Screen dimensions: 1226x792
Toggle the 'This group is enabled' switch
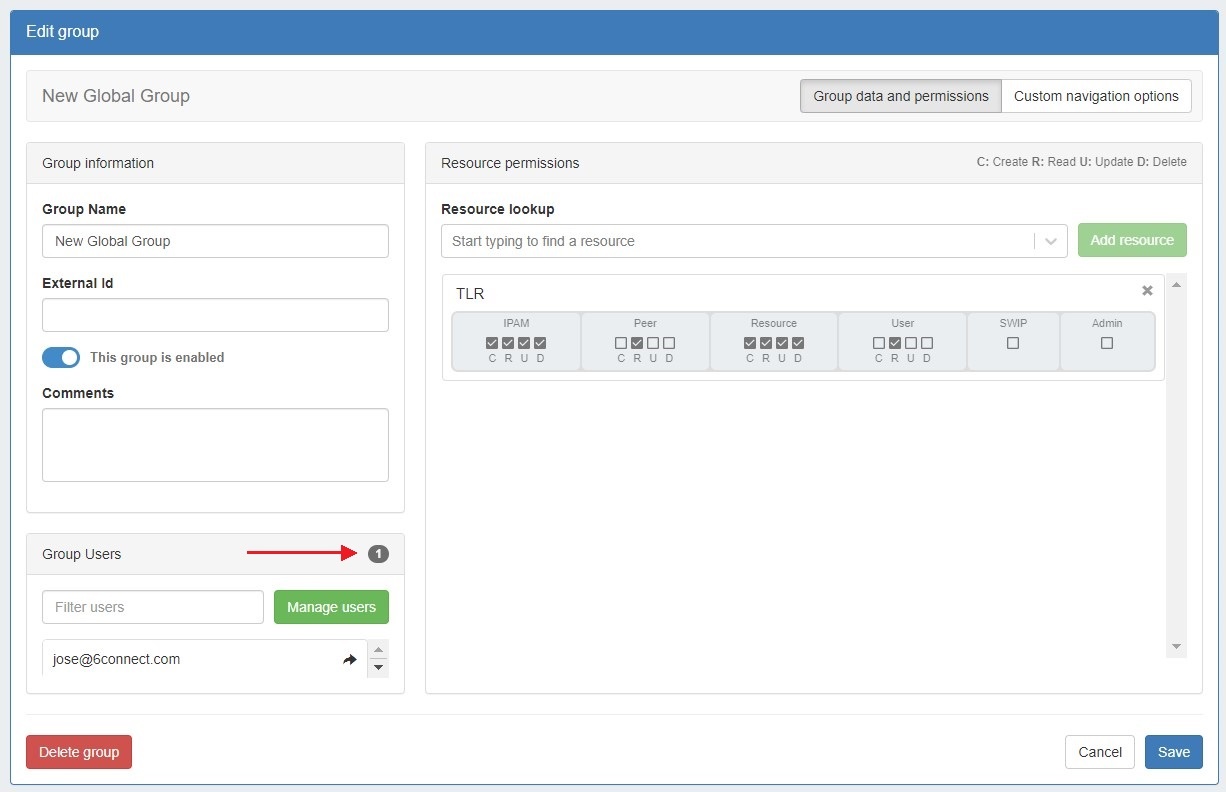61,357
